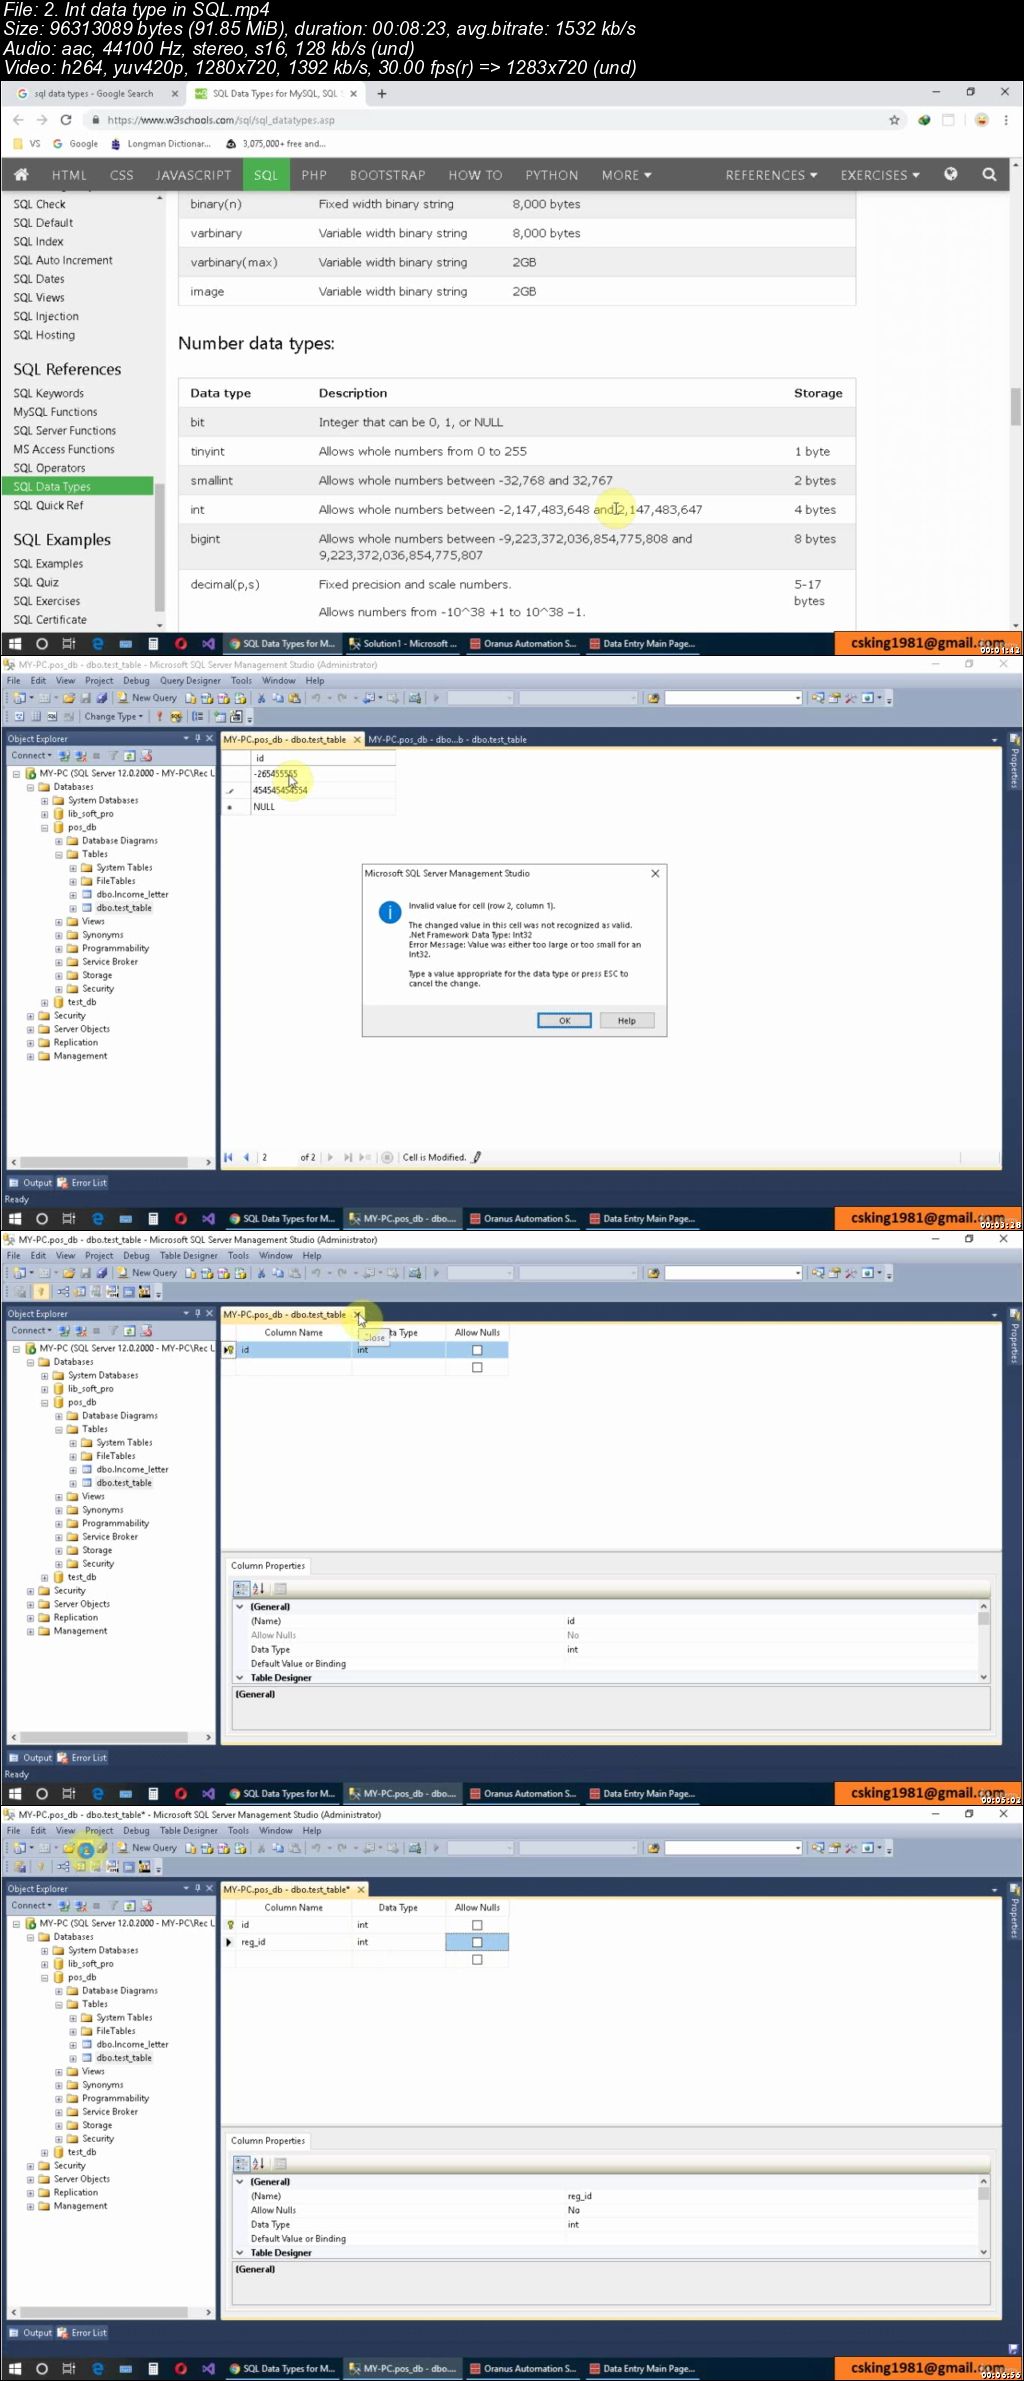
Task: Click OK in the invalid value dialog
Action: click(x=564, y=1020)
